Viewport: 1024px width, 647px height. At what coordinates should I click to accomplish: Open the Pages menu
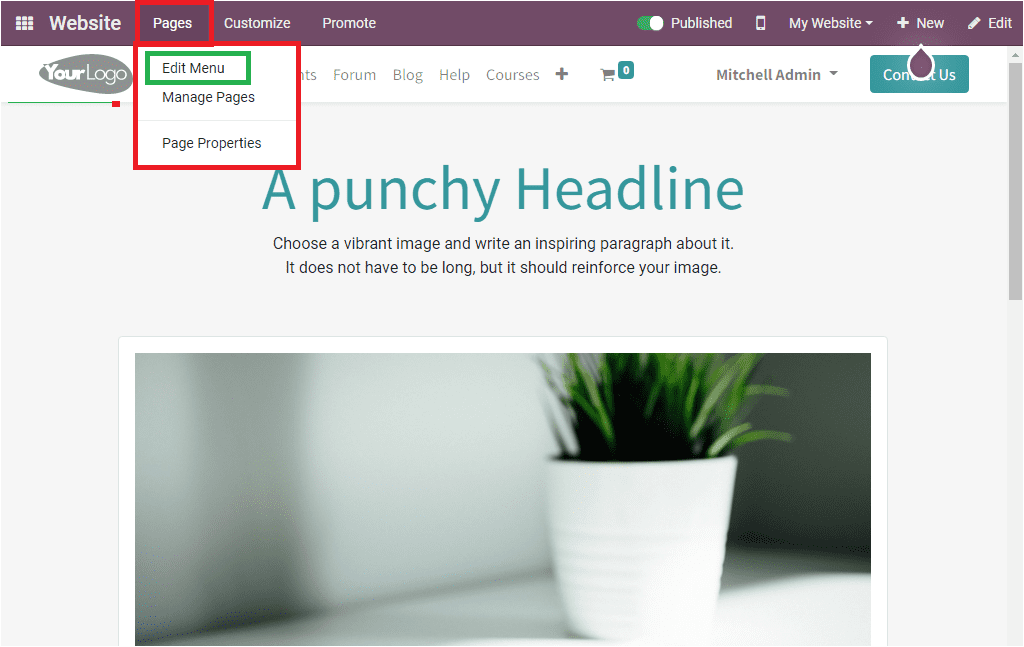[172, 22]
